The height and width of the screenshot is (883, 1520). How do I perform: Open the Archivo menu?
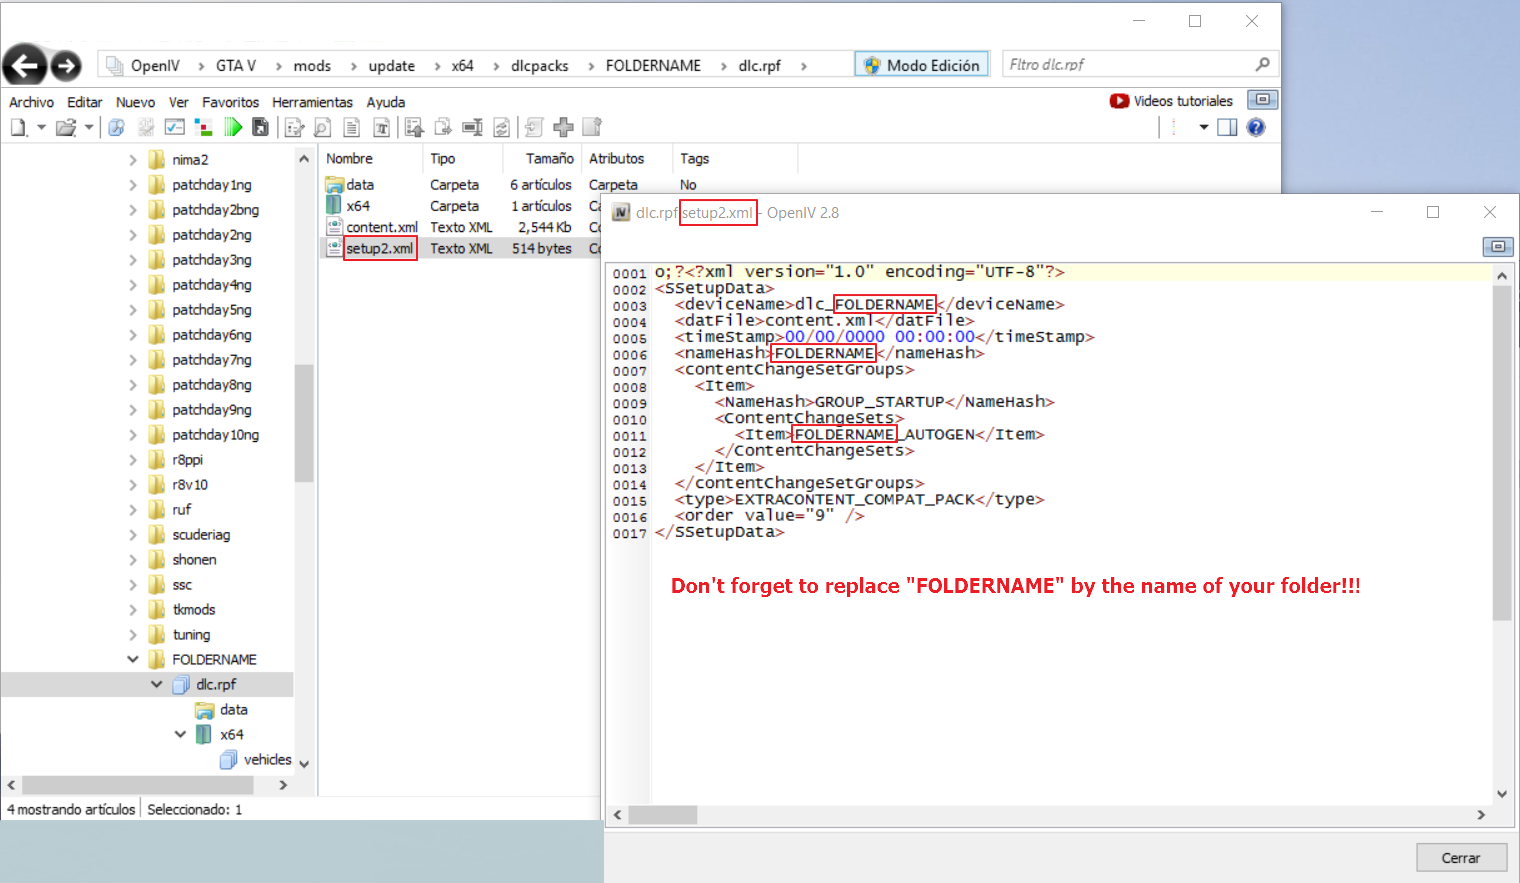31,102
